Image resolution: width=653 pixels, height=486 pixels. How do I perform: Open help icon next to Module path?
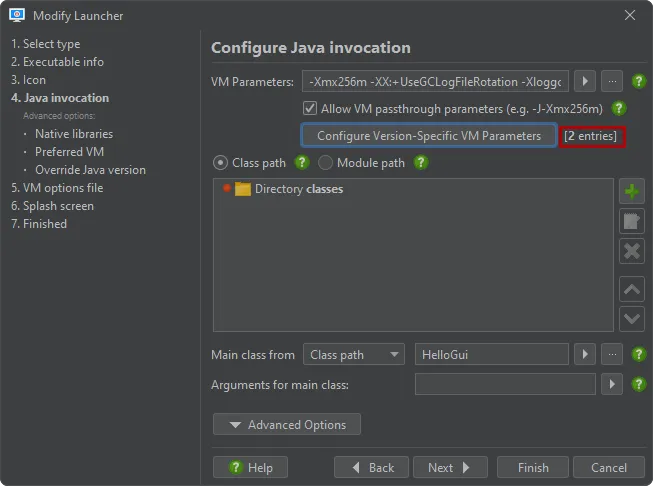pyautogui.click(x=421, y=162)
